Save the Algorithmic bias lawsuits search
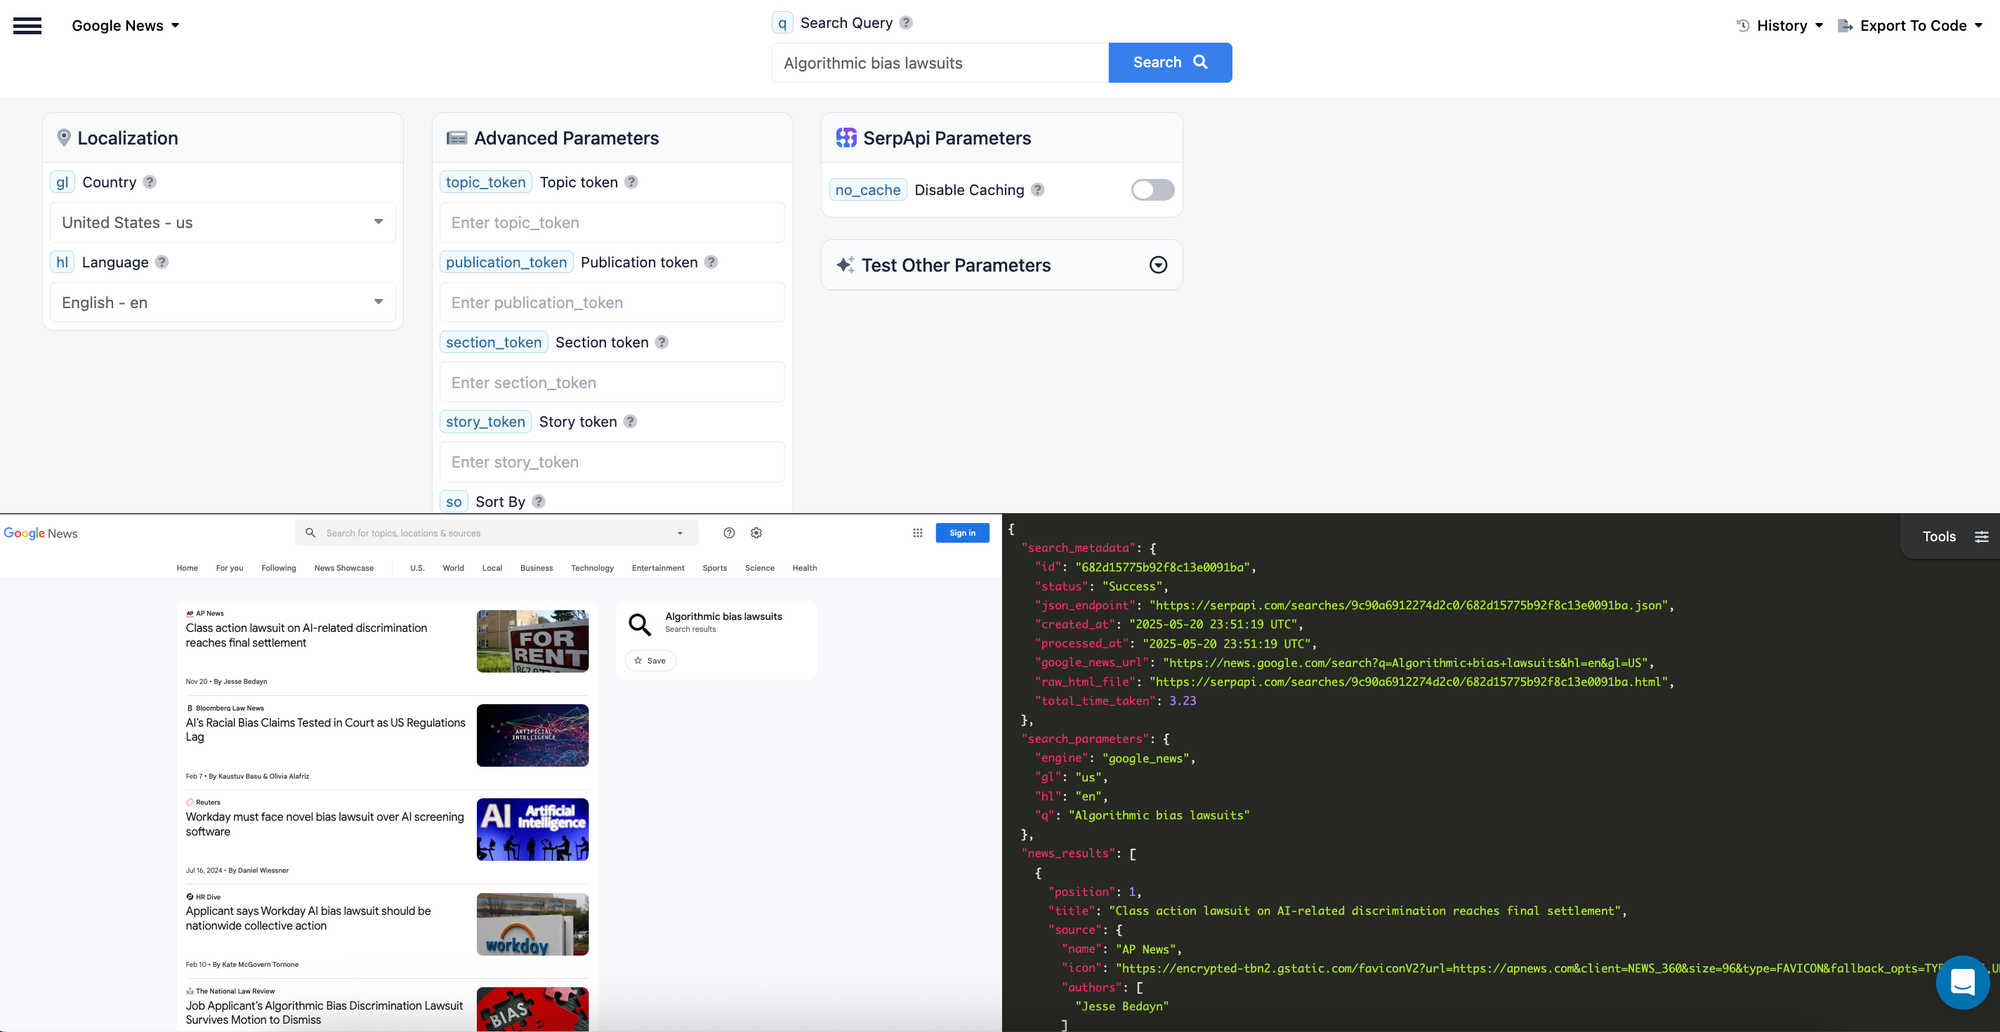The image size is (2000, 1032). [650, 661]
